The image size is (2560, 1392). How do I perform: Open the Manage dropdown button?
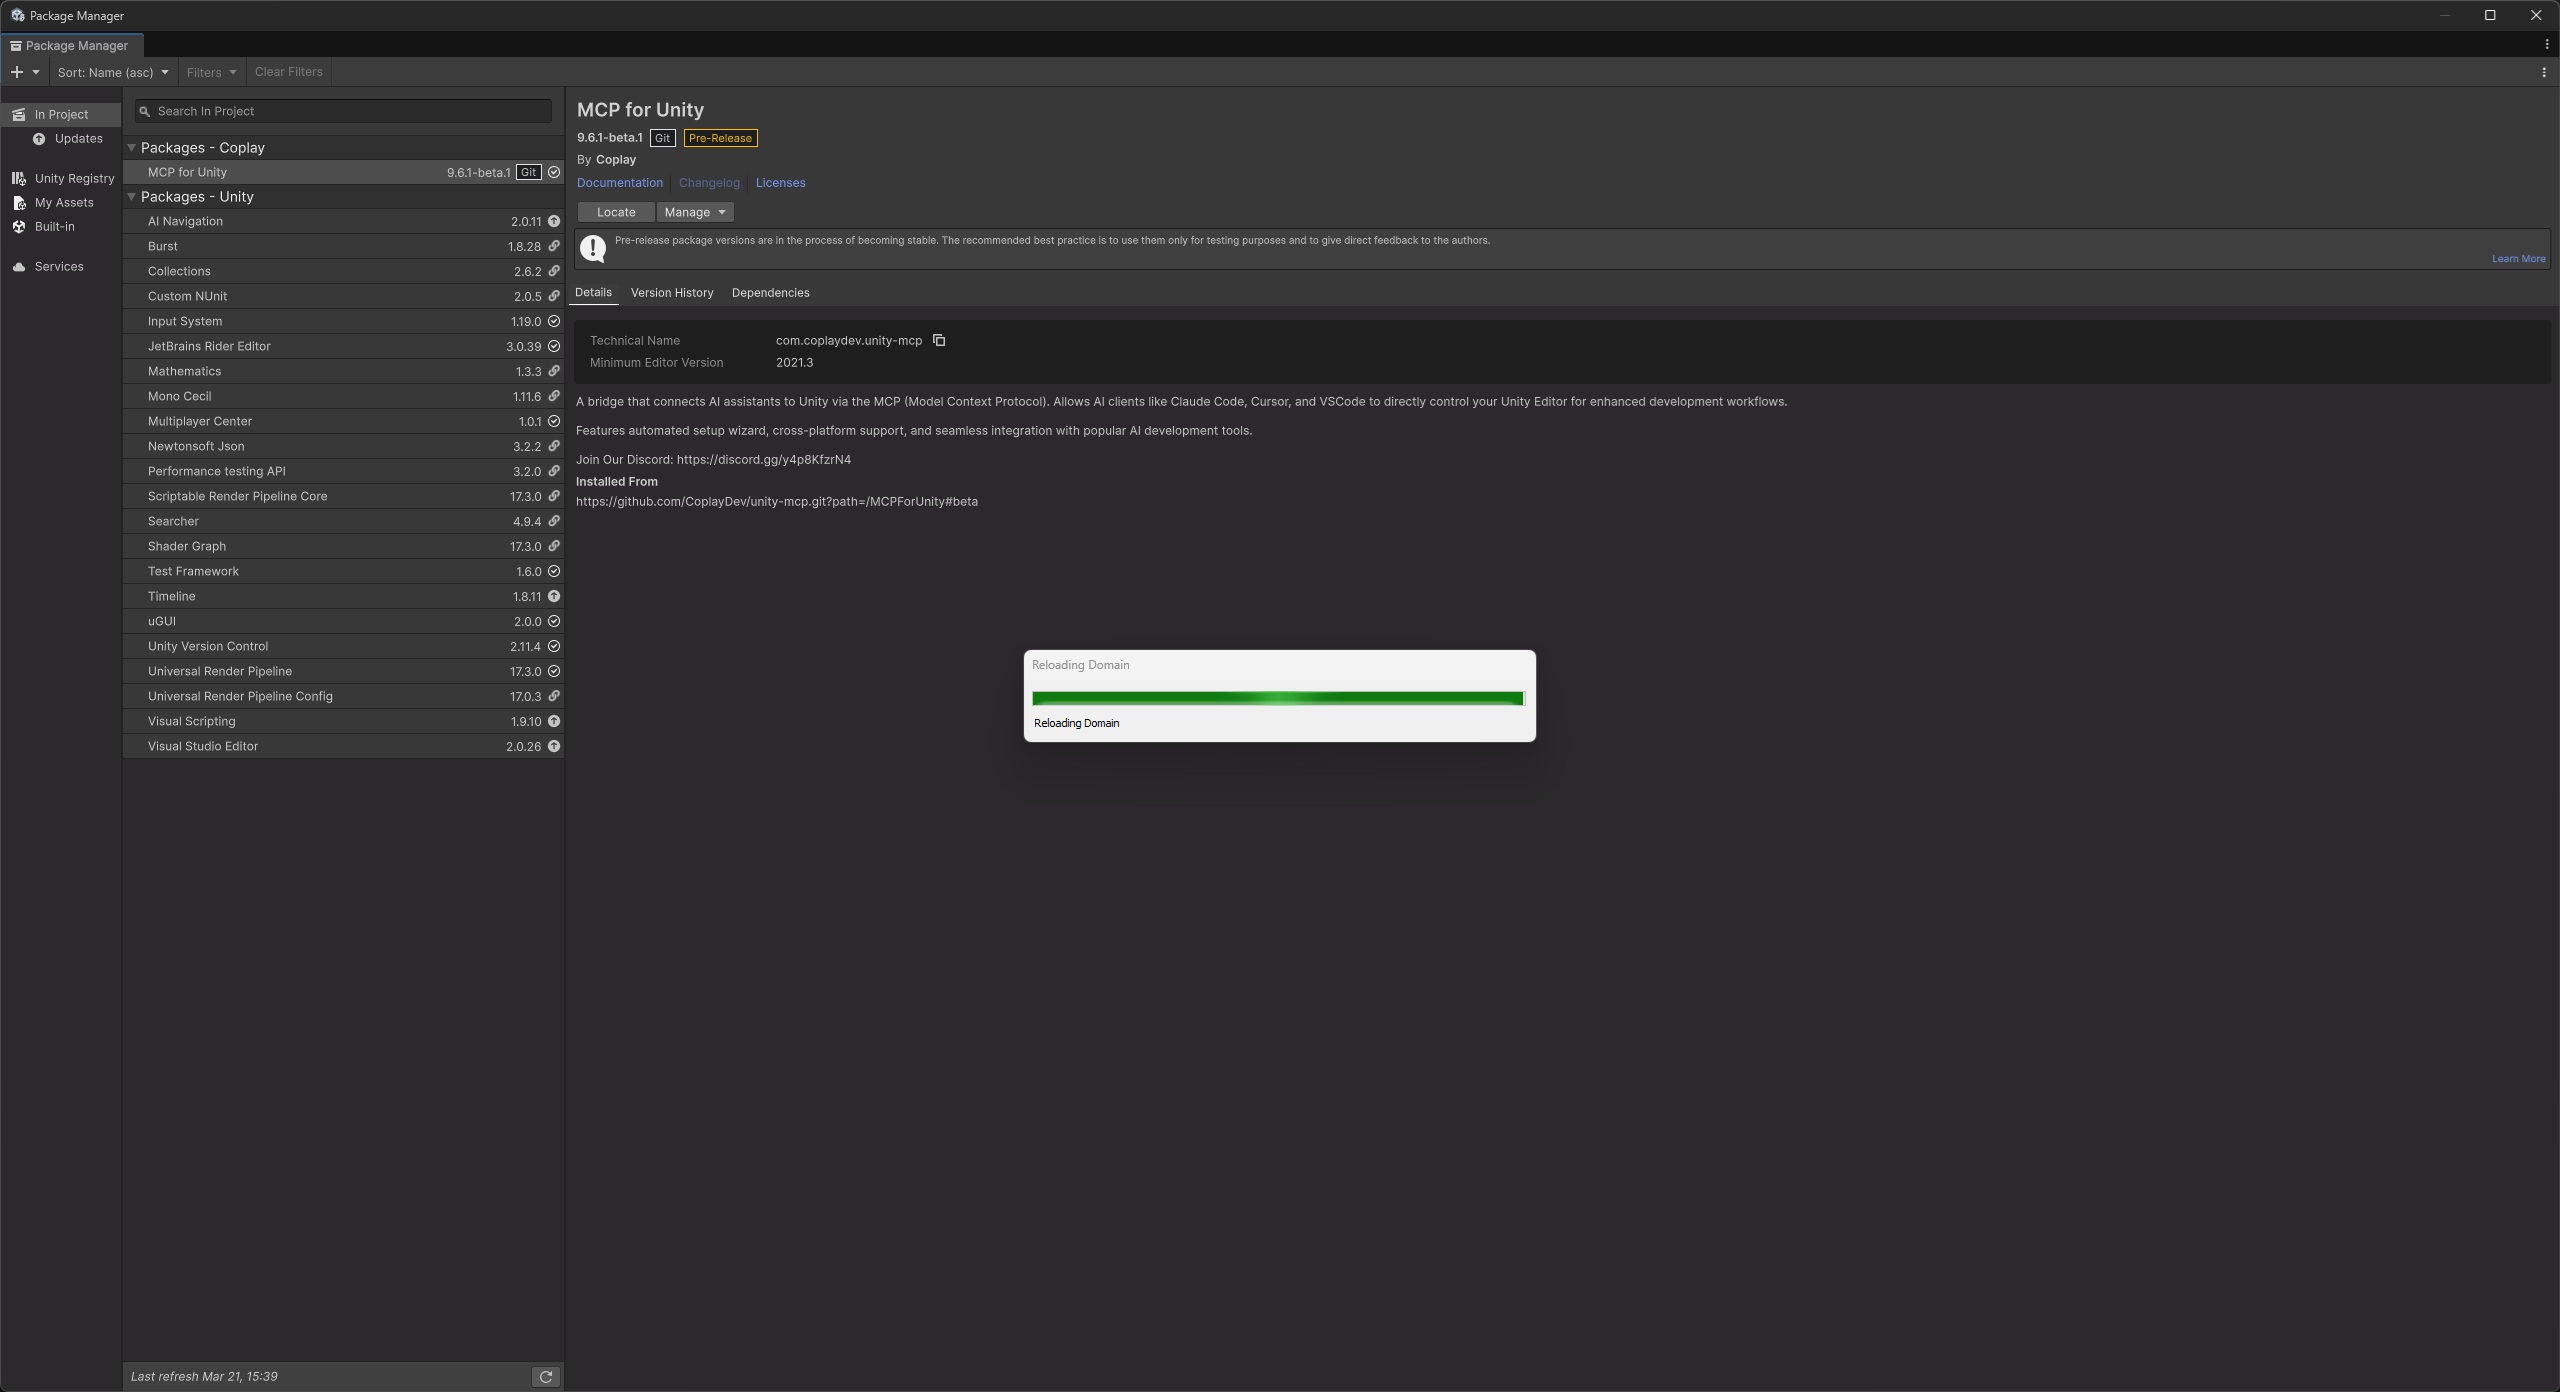click(x=695, y=212)
